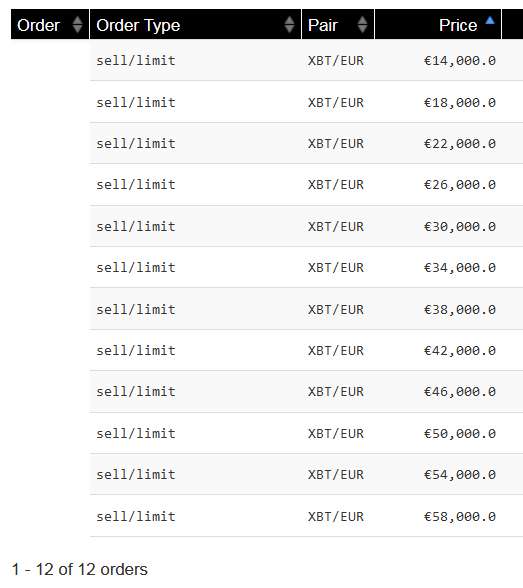The width and height of the screenshot is (523, 588).
Task: Click the €50,000.0 price value
Action: pyautogui.click(x=460, y=434)
